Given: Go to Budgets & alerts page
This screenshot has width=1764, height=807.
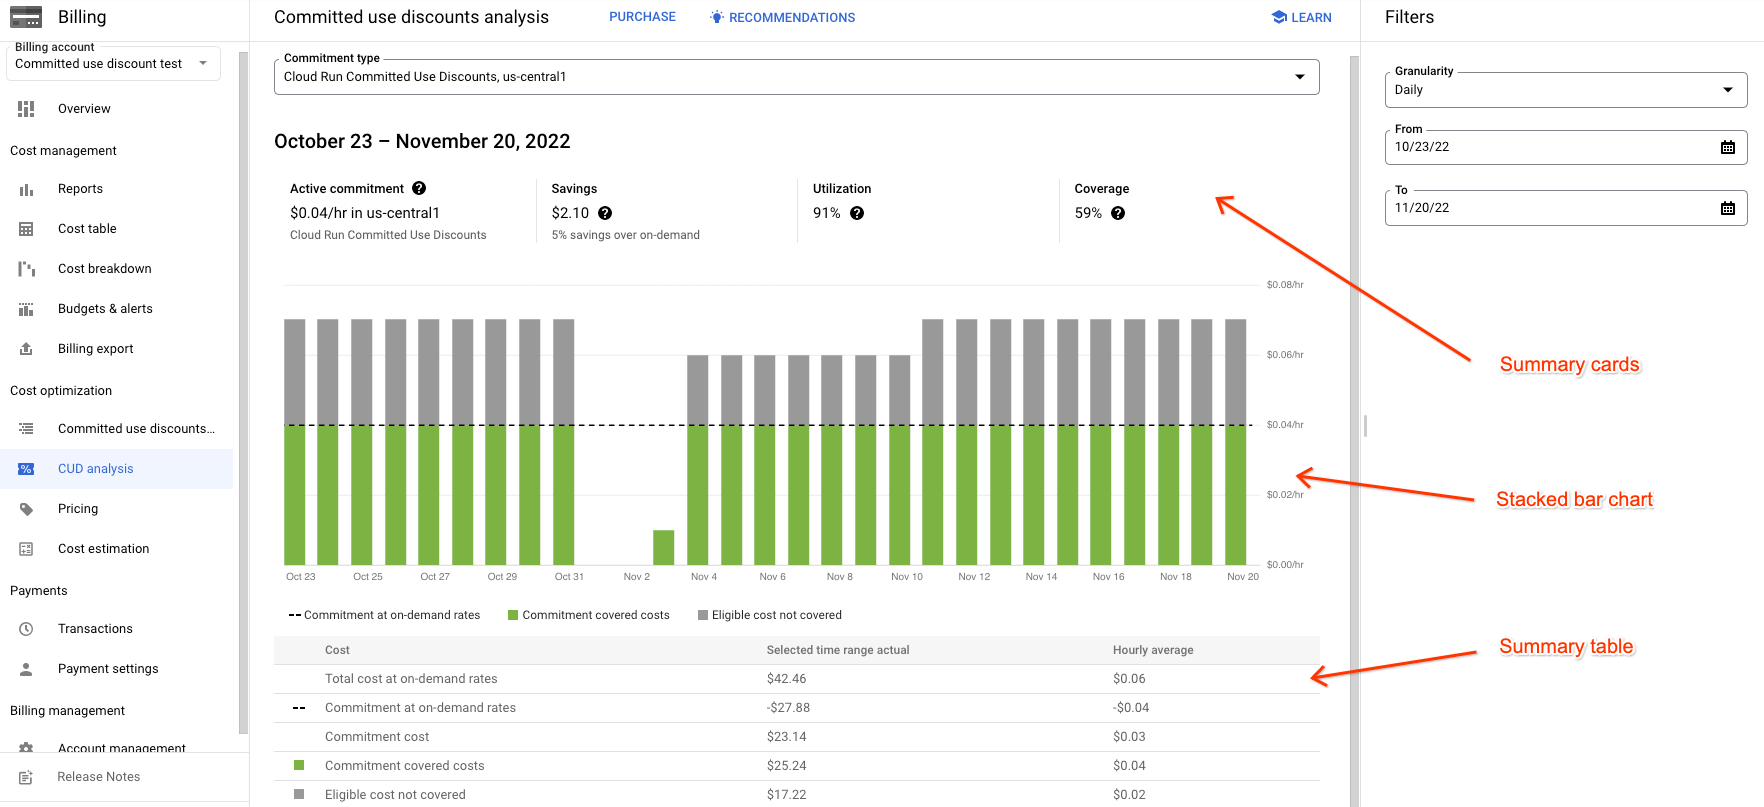Looking at the screenshot, I should click(105, 309).
